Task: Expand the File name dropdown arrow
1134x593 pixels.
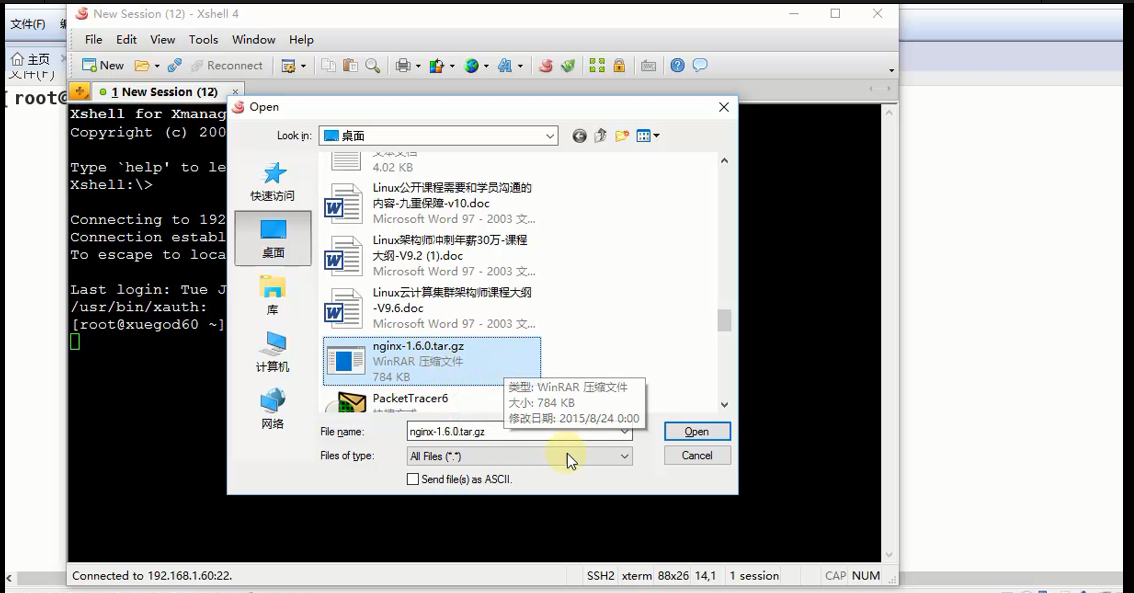Action: pyautogui.click(x=624, y=432)
